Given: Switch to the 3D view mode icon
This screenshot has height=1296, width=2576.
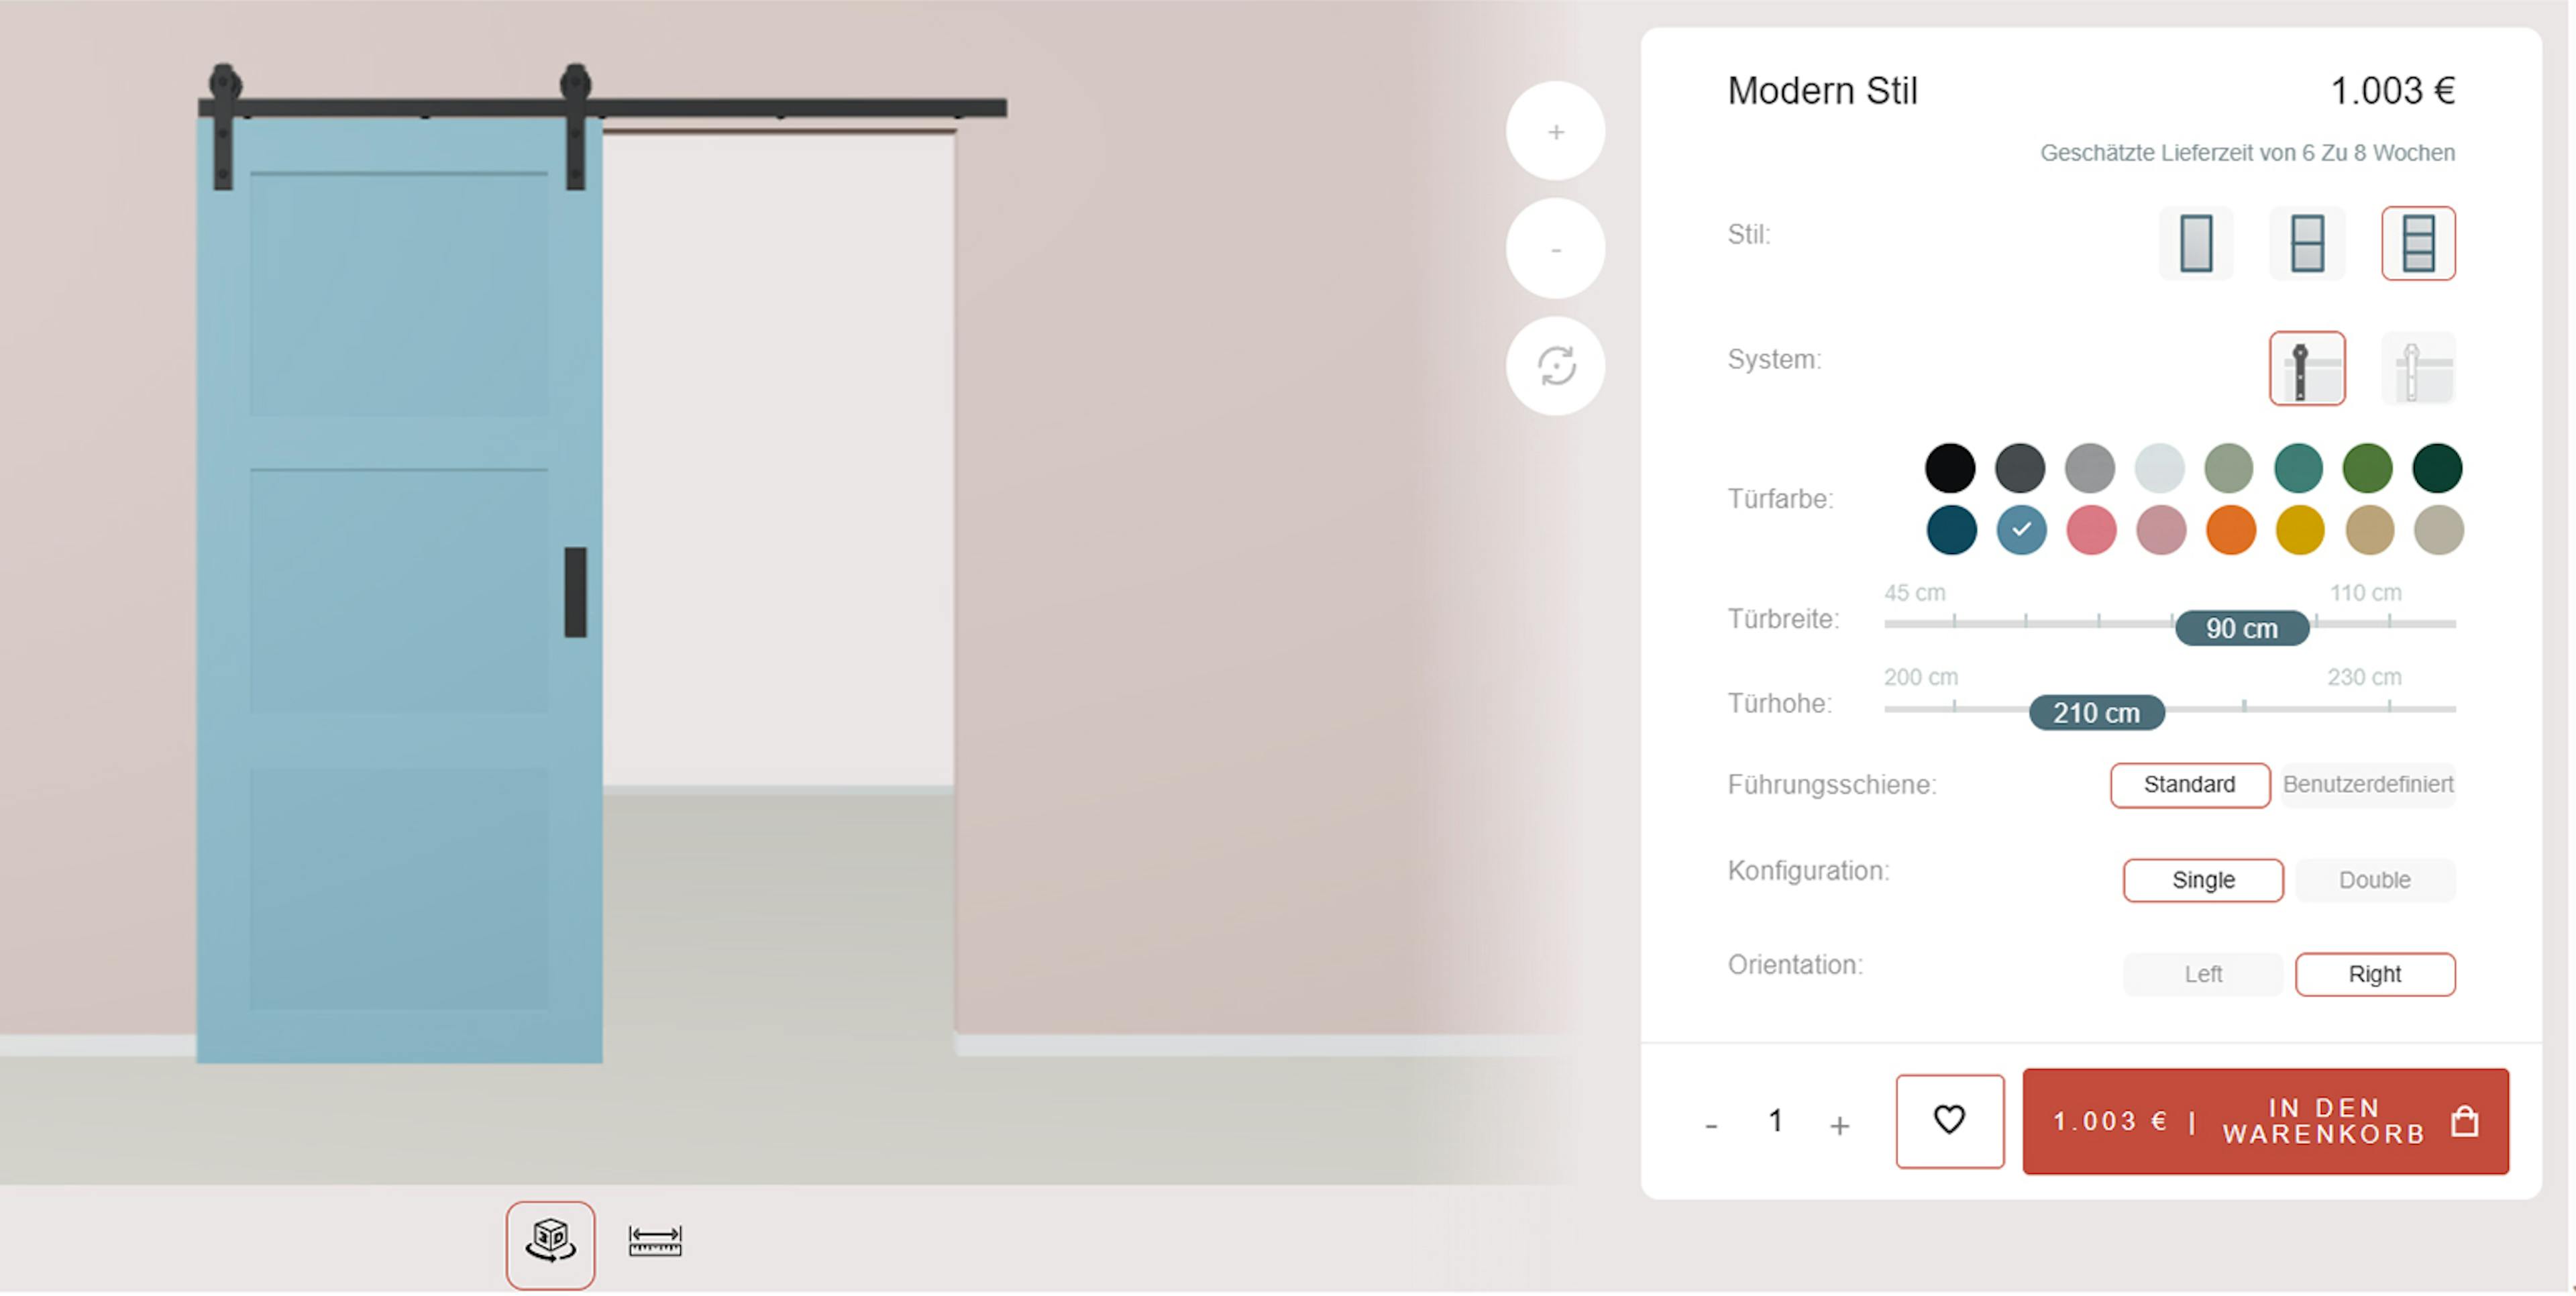Looking at the screenshot, I should (550, 1245).
